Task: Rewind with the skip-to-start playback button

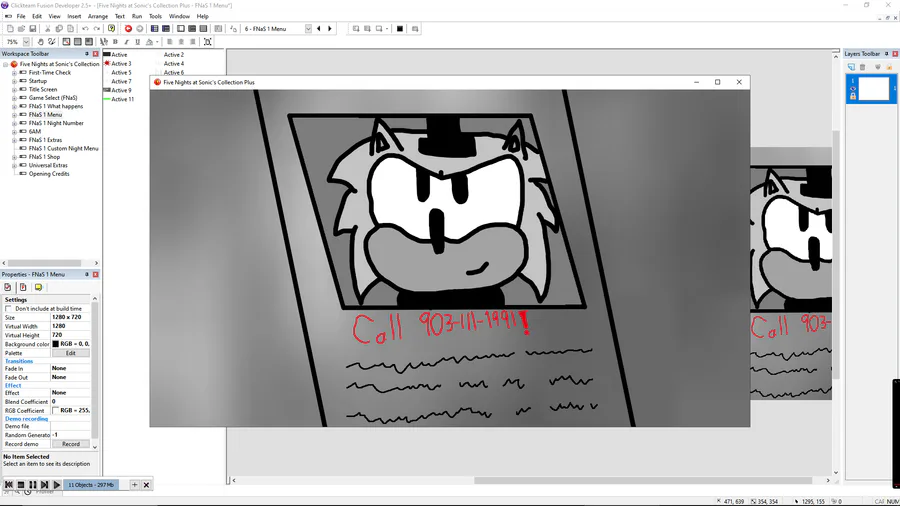Action: pos(9,485)
